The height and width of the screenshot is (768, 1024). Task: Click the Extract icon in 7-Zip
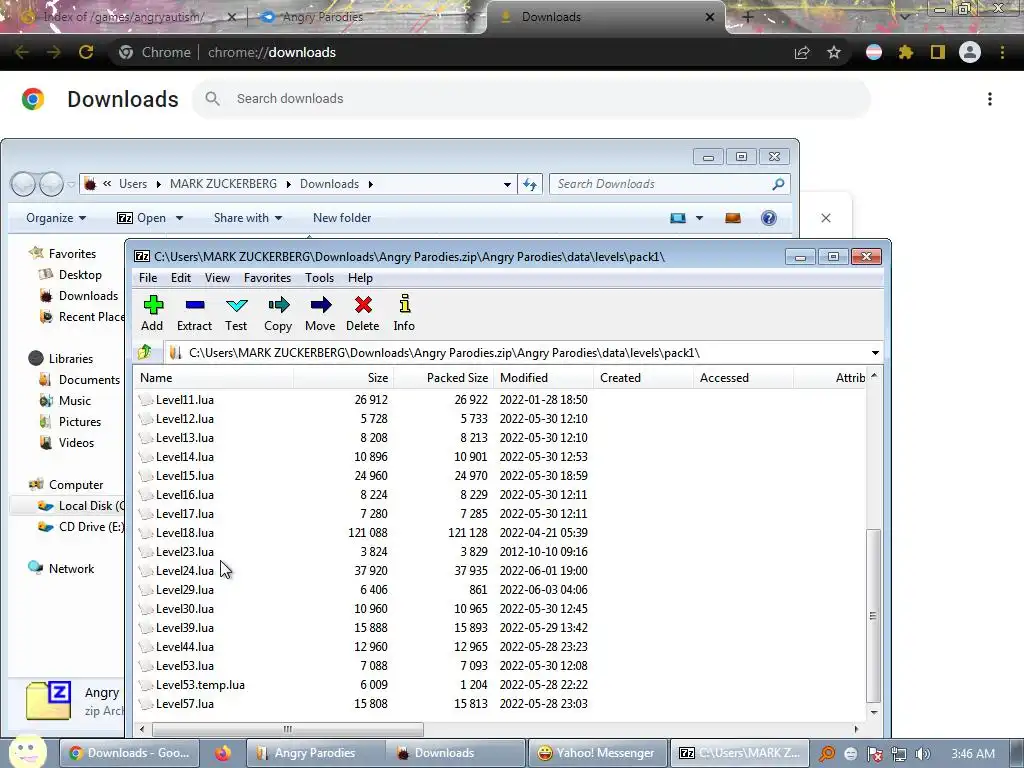(x=195, y=313)
